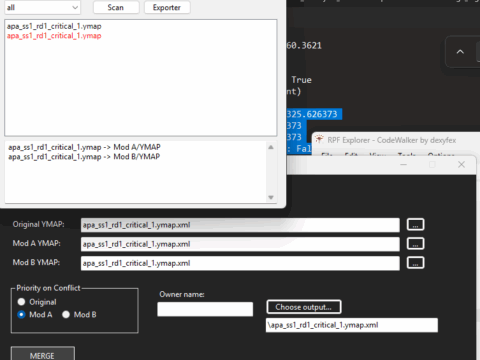Click the Exporter button
This screenshot has width=480, height=360.
167,7
